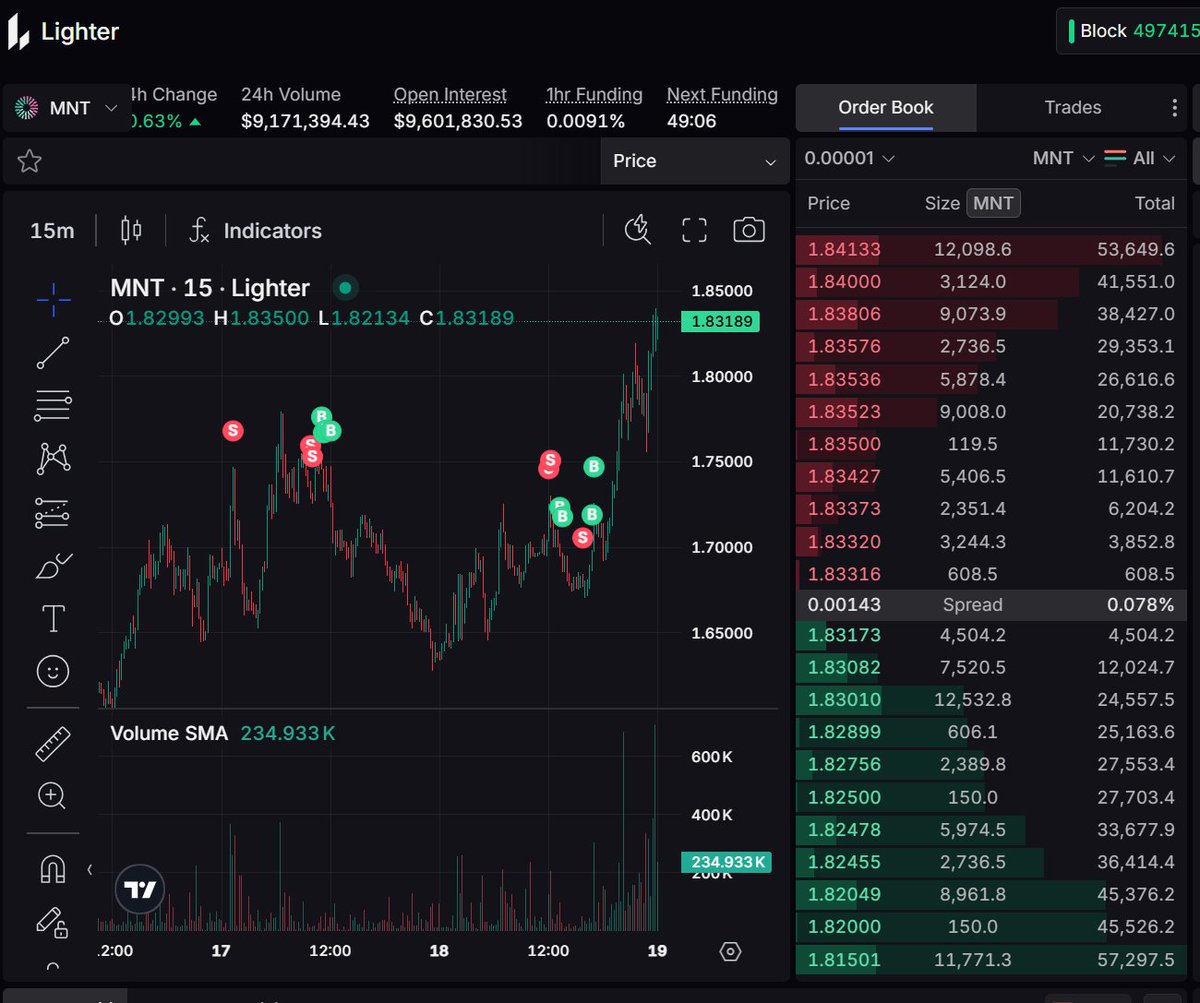Open the quick search lightning icon

coord(637,230)
